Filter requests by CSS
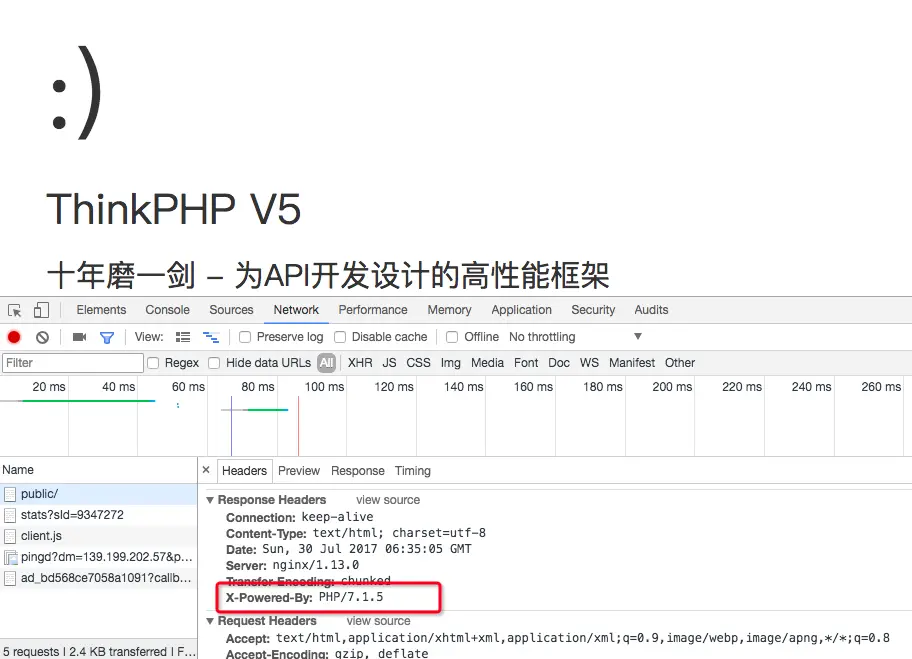Viewport: 912px width, 659px height. [x=418, y=363]
